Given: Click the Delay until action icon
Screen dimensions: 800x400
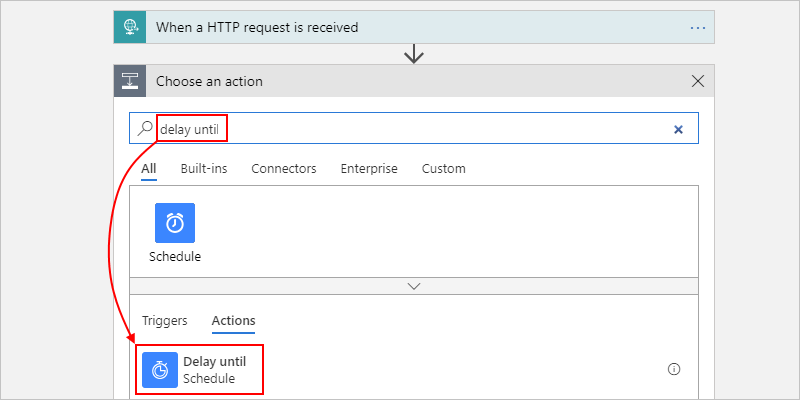Looking at the screenshot, I should click(x=160, y=370).
